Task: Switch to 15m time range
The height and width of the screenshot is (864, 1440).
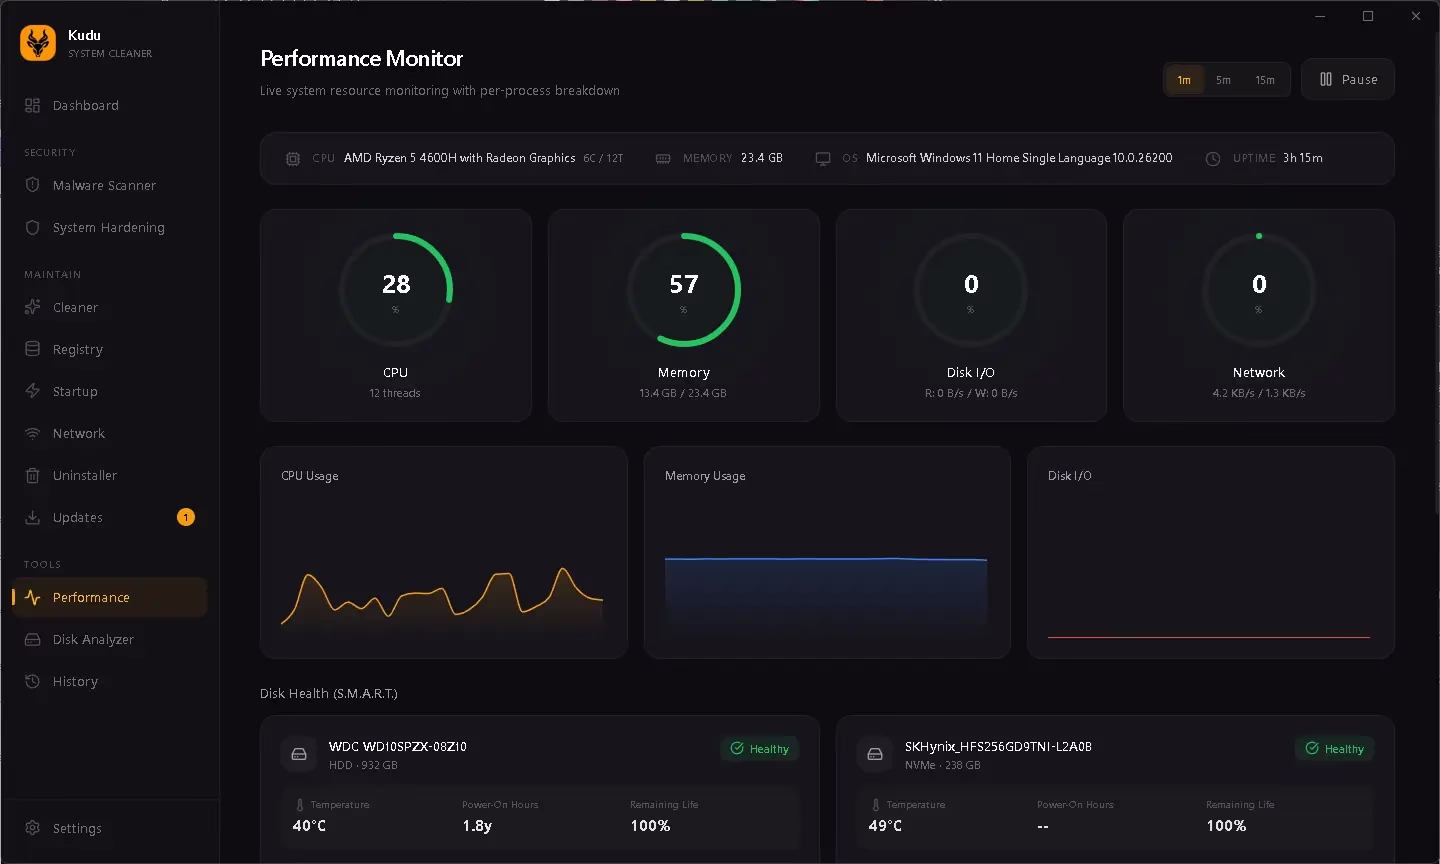Action: click(x=1265, y=80)
